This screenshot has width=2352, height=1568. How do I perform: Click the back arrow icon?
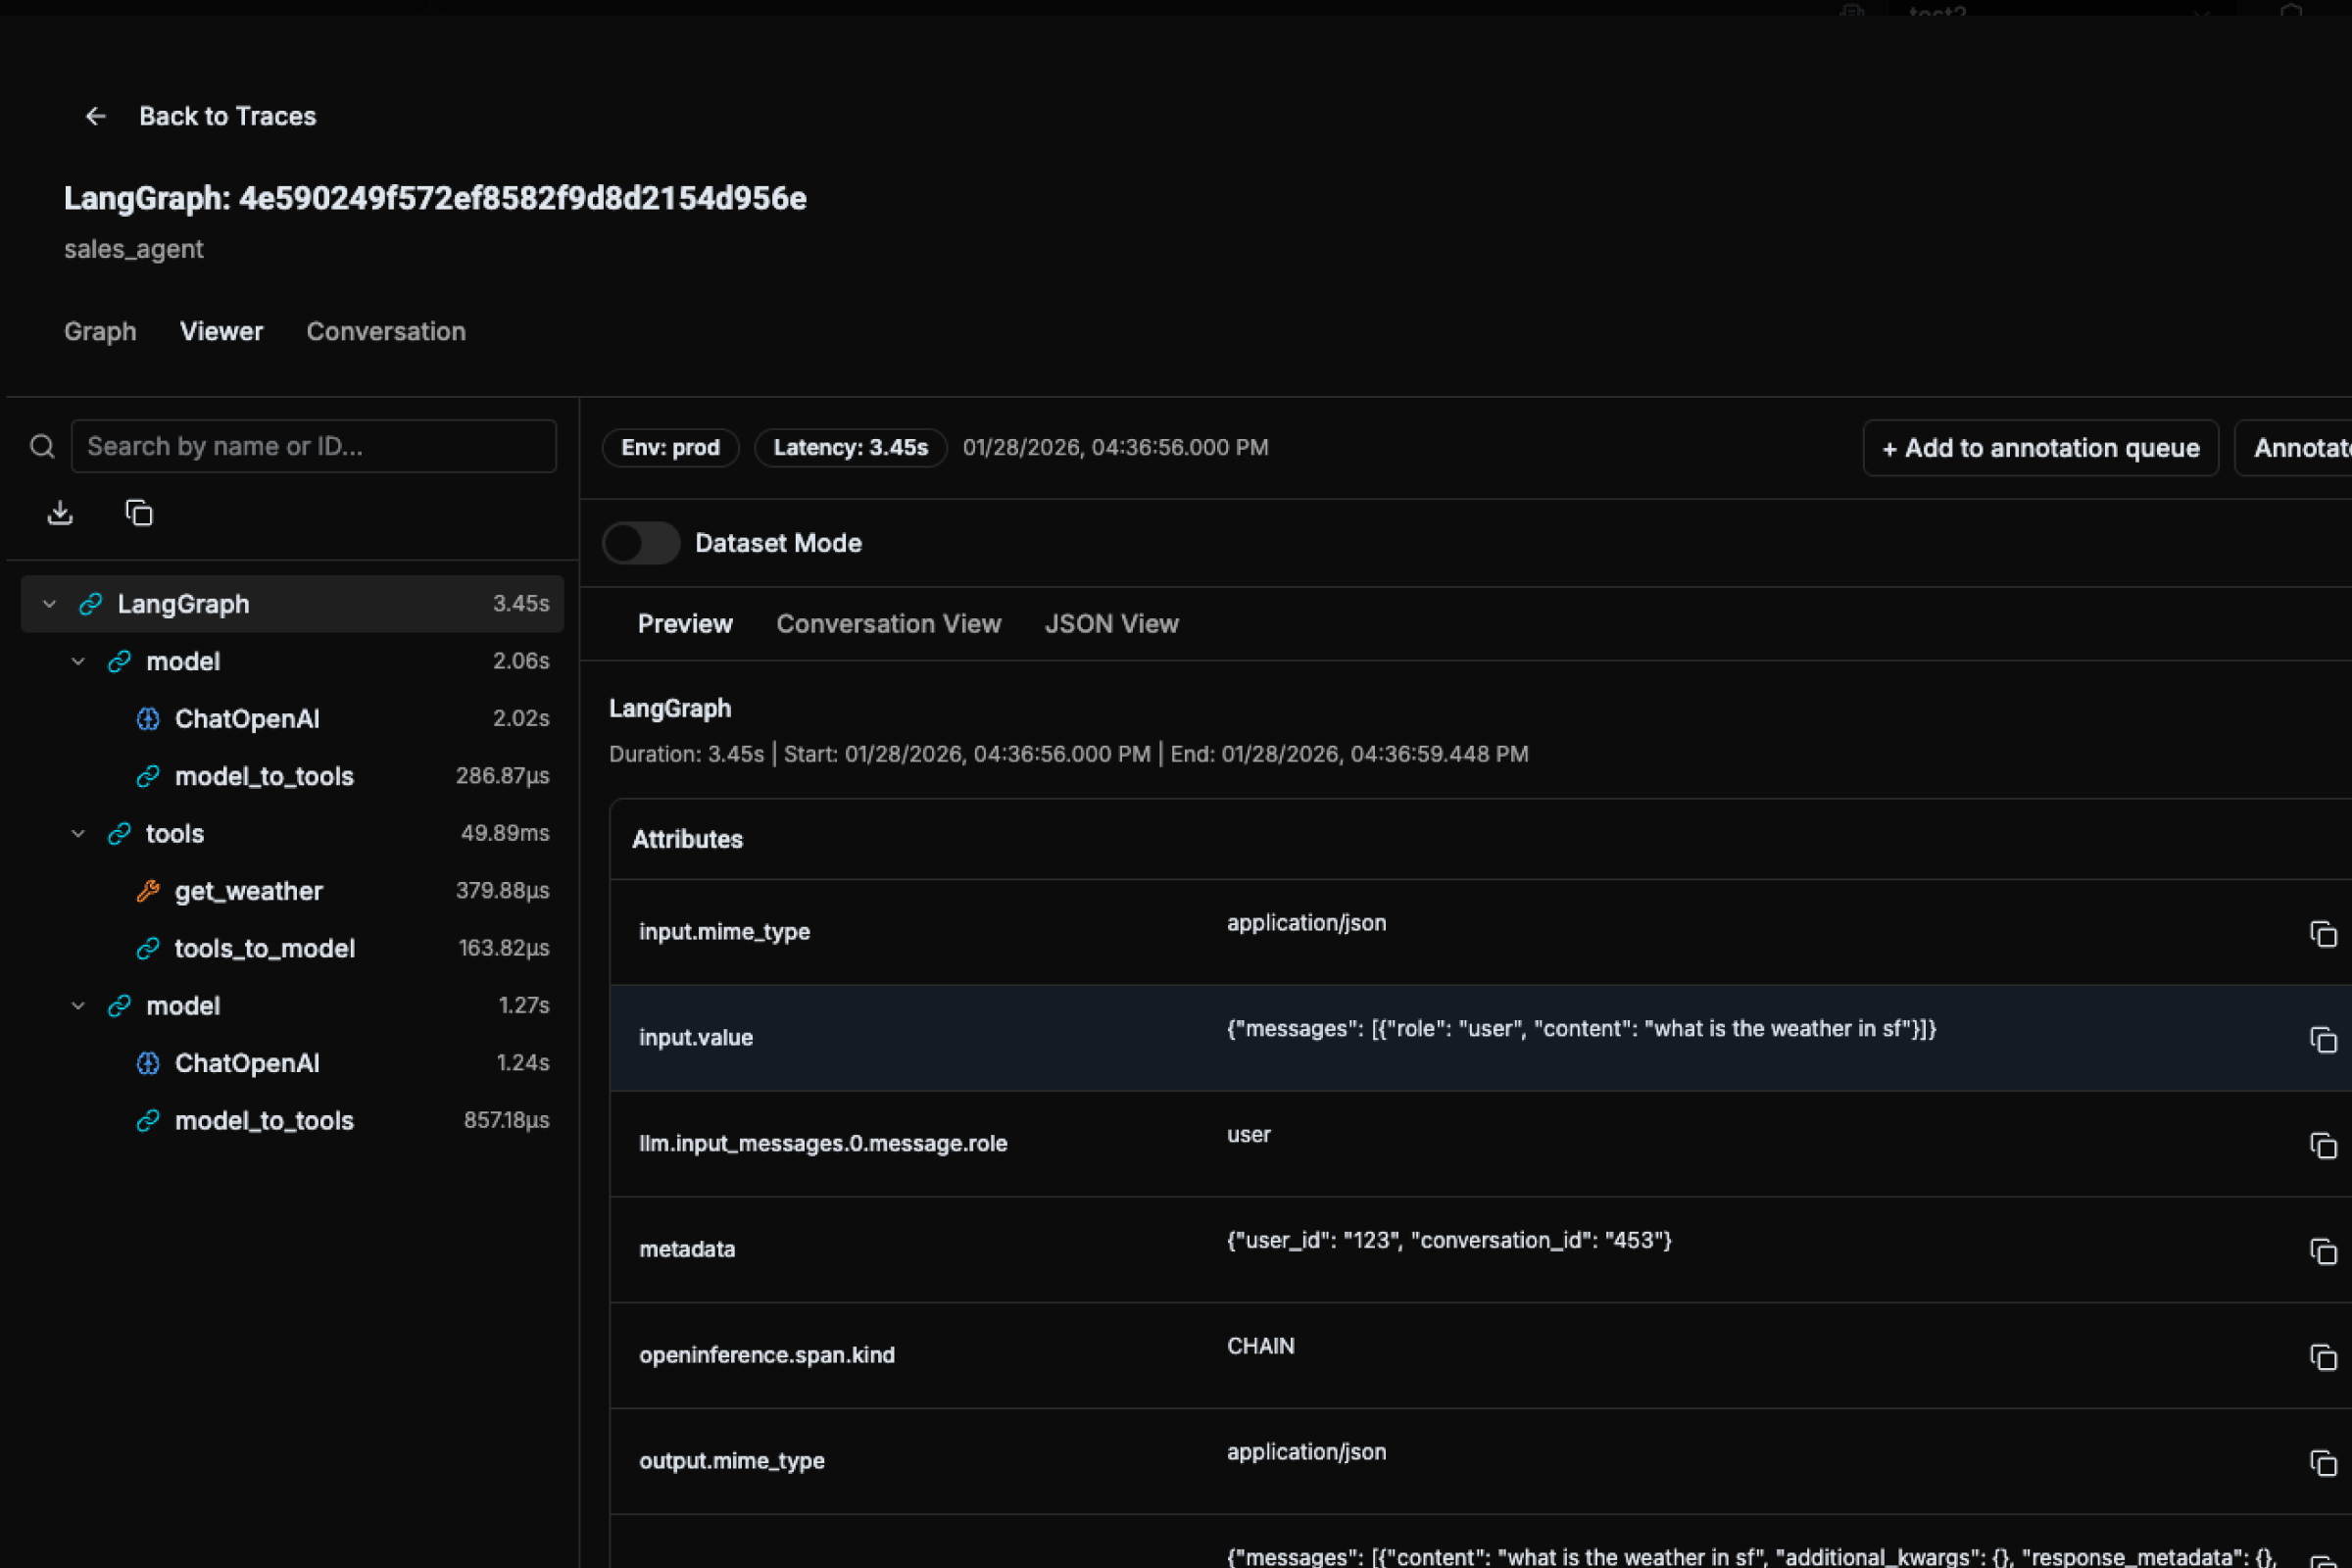[x=95, y=116]
